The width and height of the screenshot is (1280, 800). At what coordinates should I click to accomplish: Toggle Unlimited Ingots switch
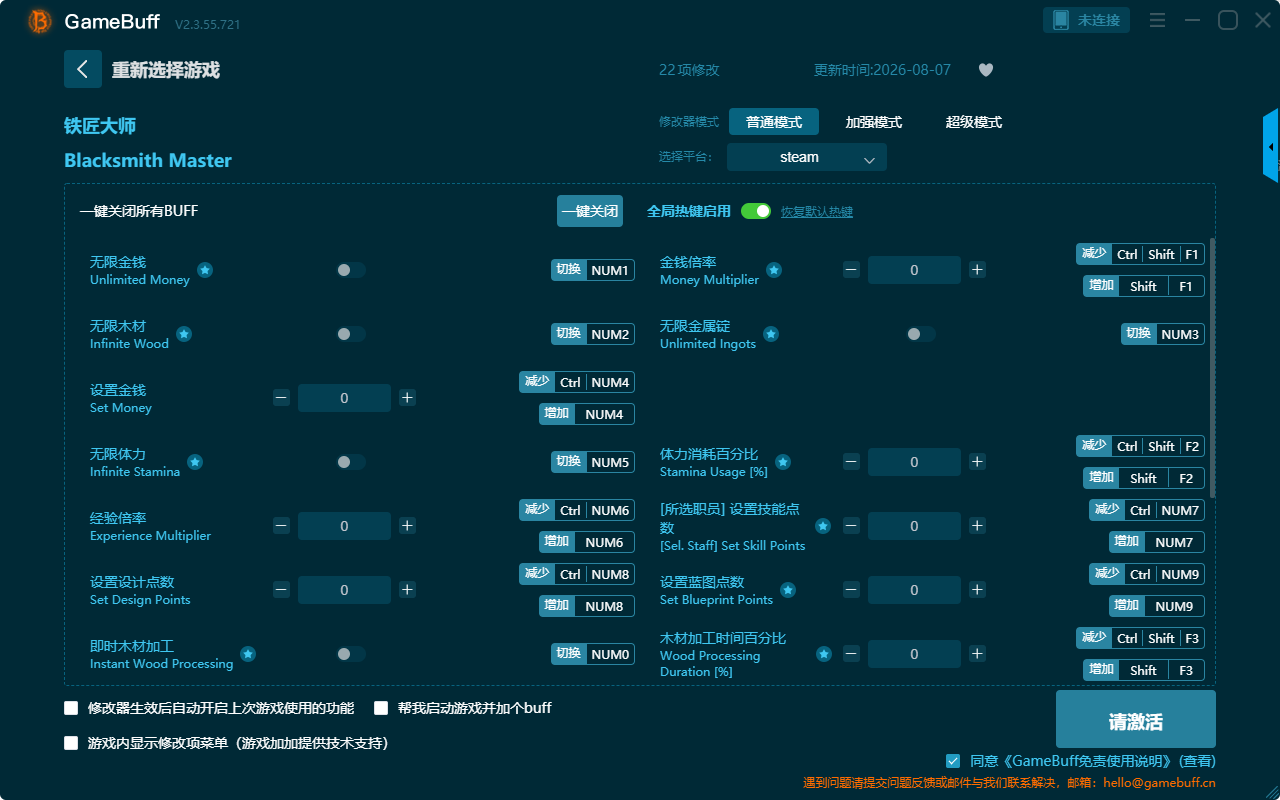[x=921, y=334]
